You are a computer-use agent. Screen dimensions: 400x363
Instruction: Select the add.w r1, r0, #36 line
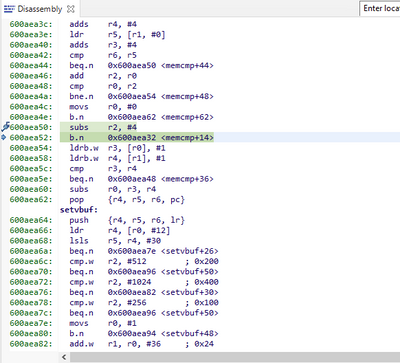(142, 344)
